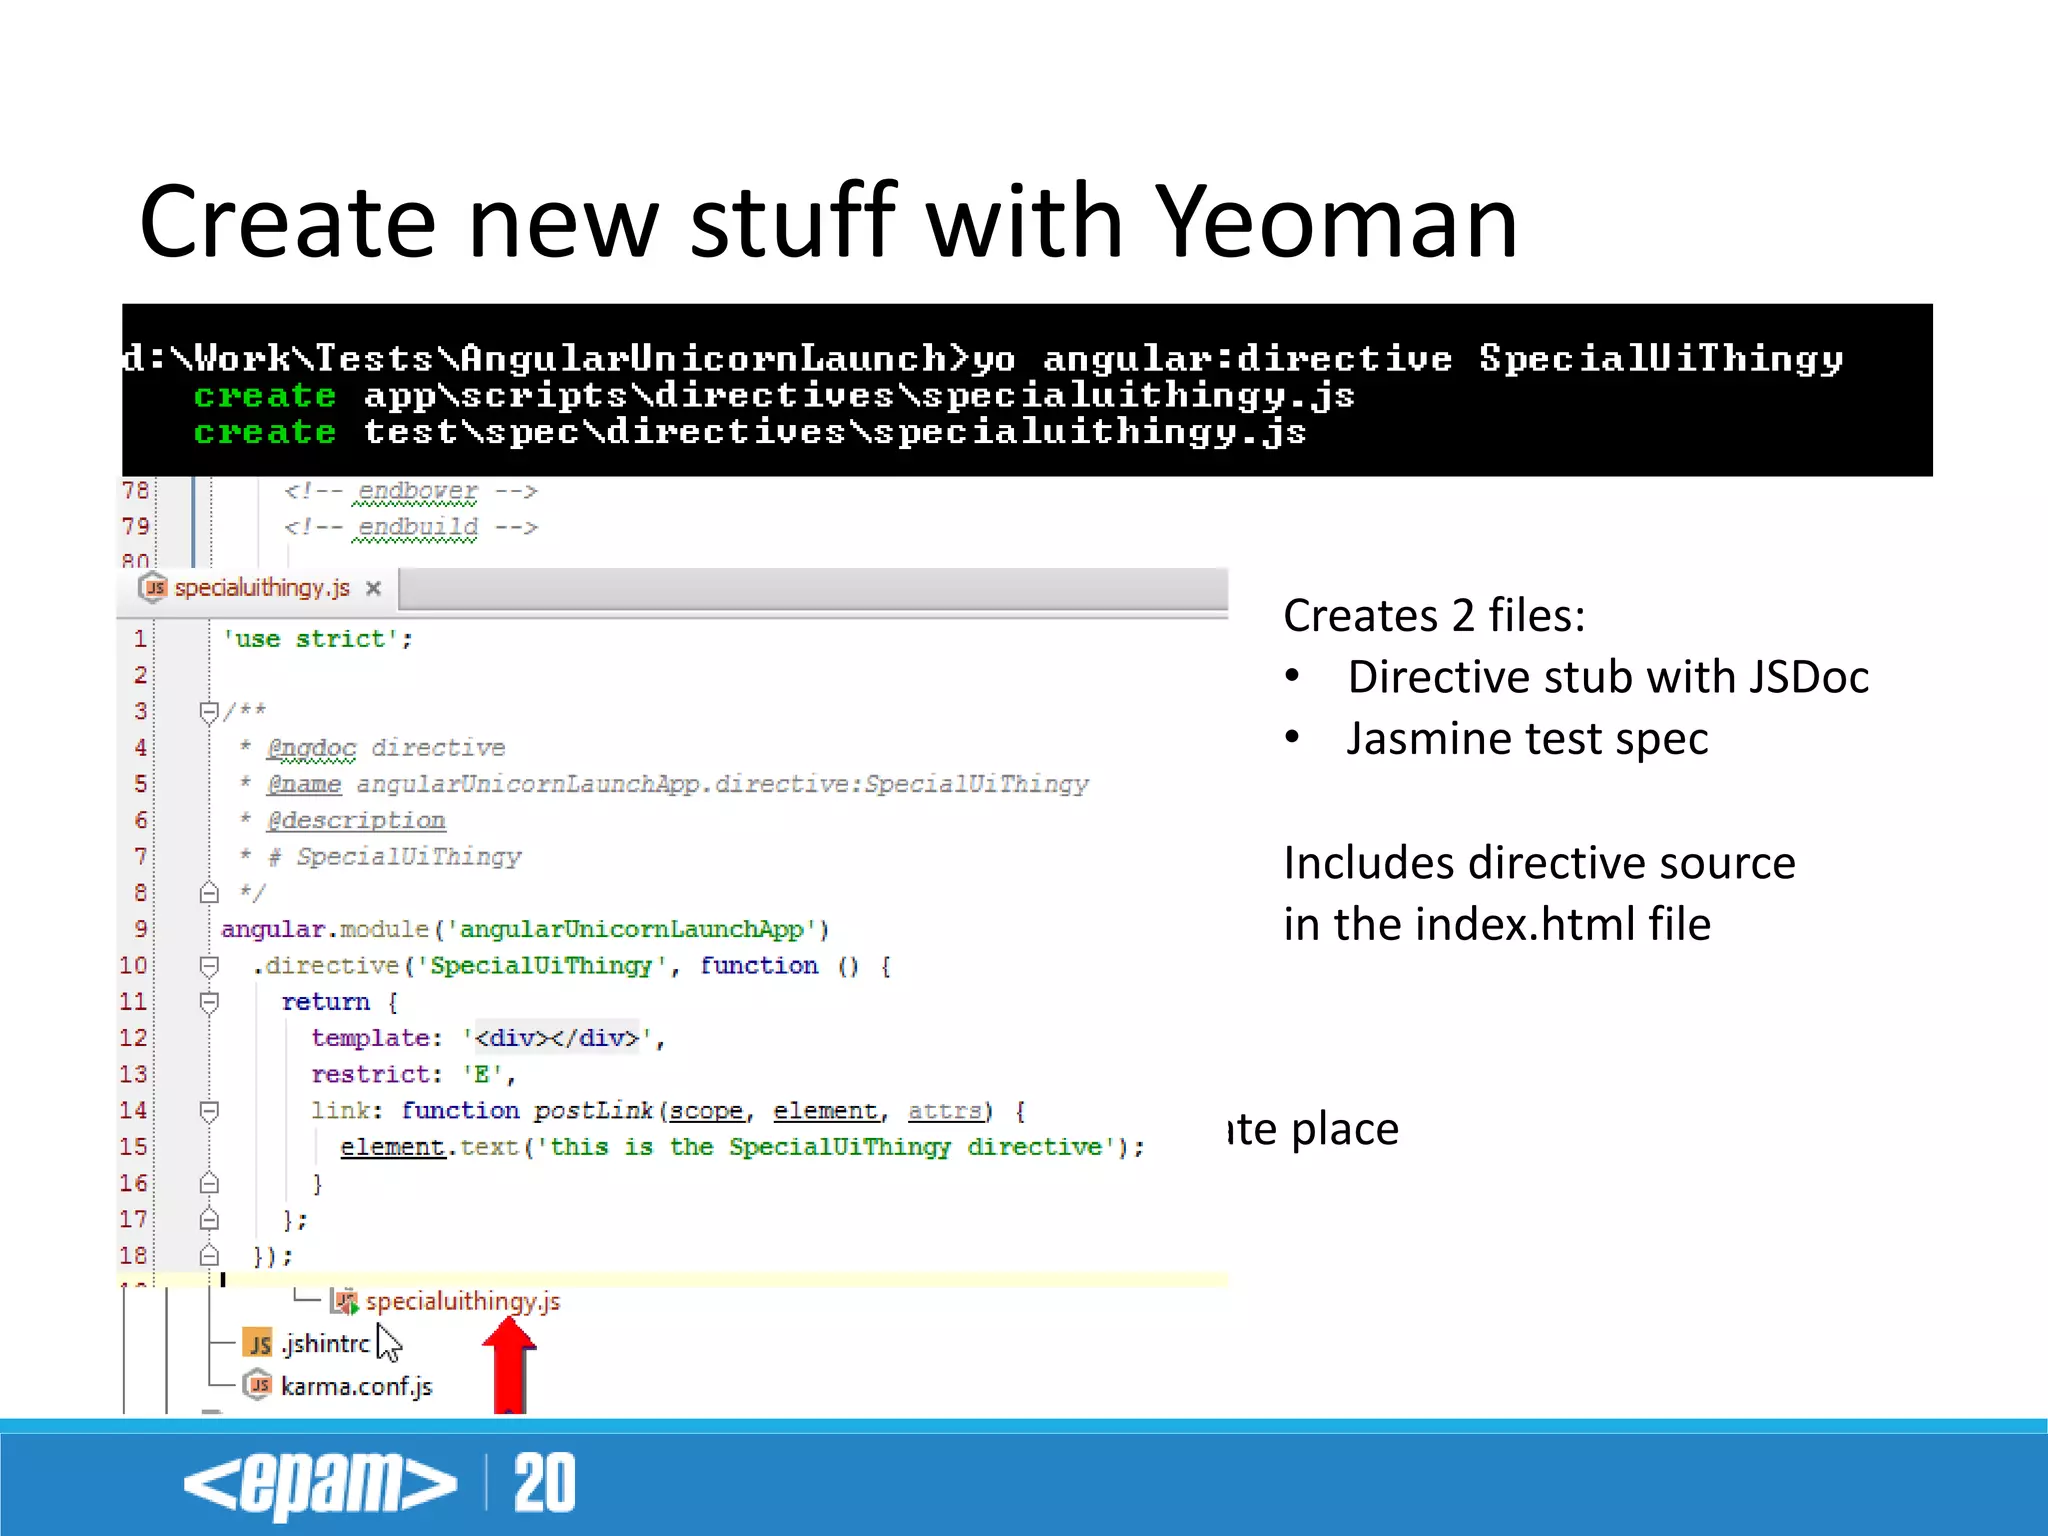
Task: Click the attrs parameter on line 14
Action: click(945, 1111)
